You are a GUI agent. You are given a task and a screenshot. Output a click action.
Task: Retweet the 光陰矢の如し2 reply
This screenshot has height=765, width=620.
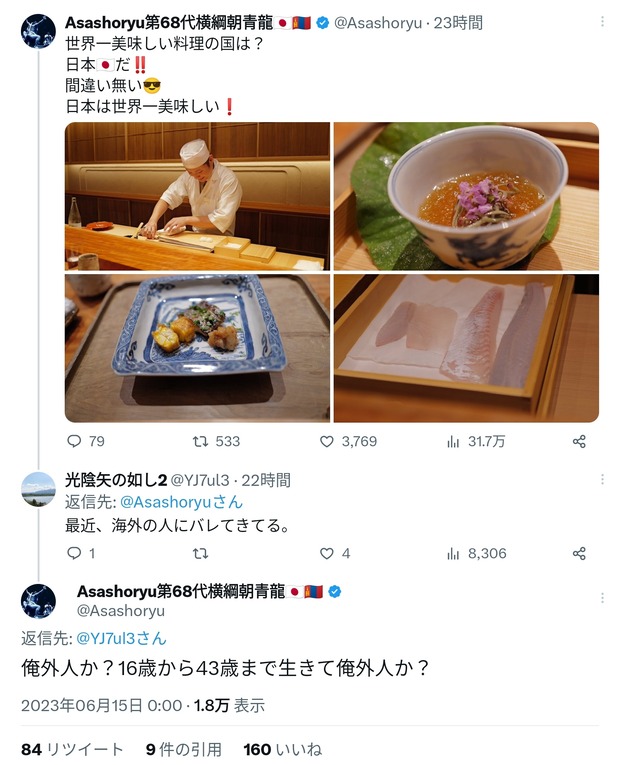click(200, 553)
